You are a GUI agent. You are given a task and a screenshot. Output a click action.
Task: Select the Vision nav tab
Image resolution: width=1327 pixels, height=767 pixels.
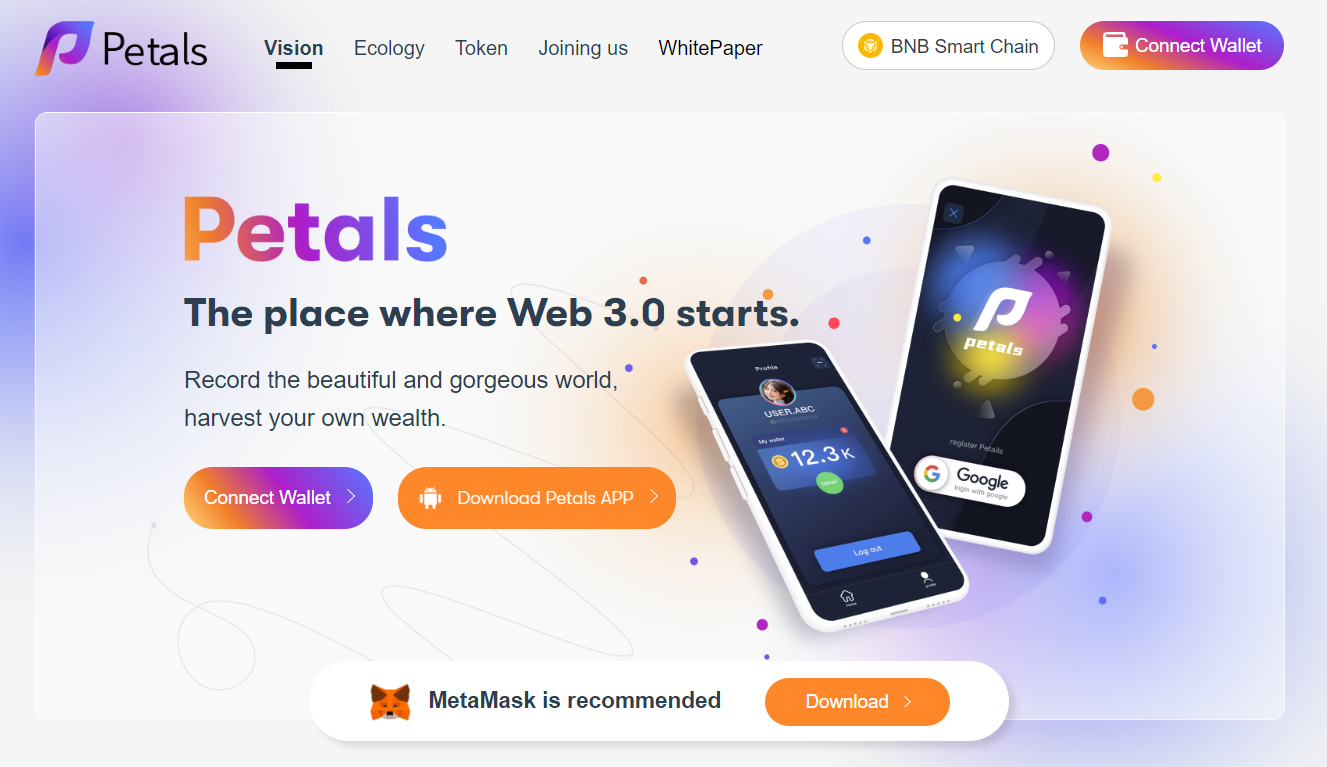pyautogui.click(x=293, y=48)
